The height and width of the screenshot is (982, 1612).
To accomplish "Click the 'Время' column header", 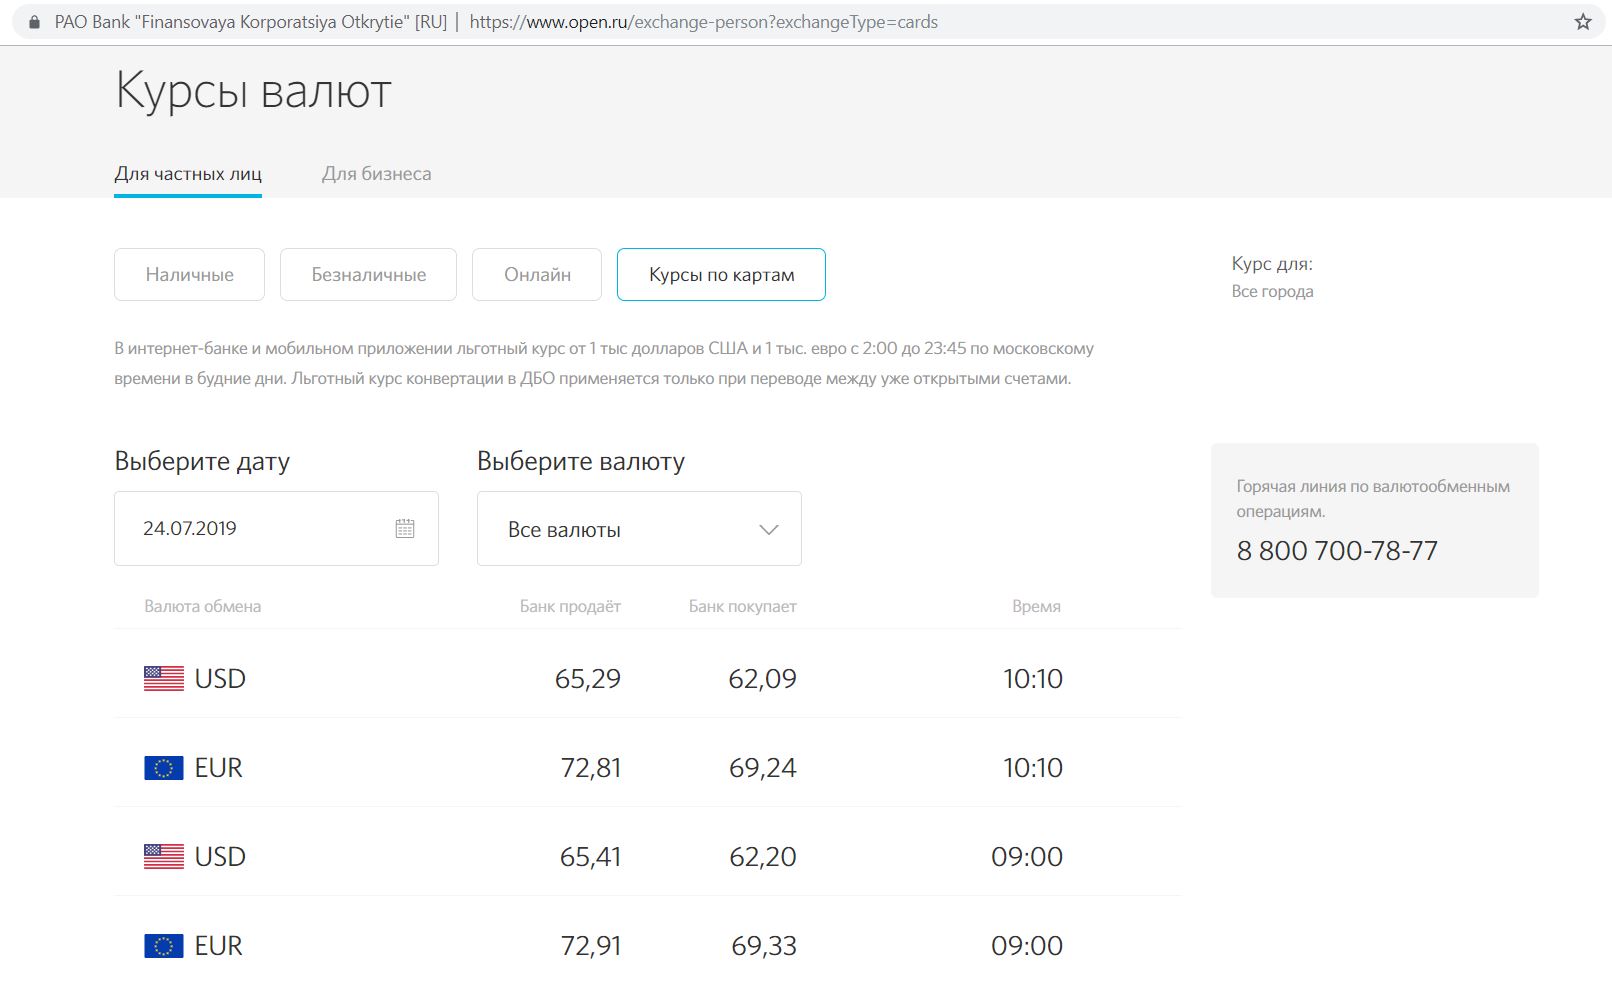I will pos(1036,606).
